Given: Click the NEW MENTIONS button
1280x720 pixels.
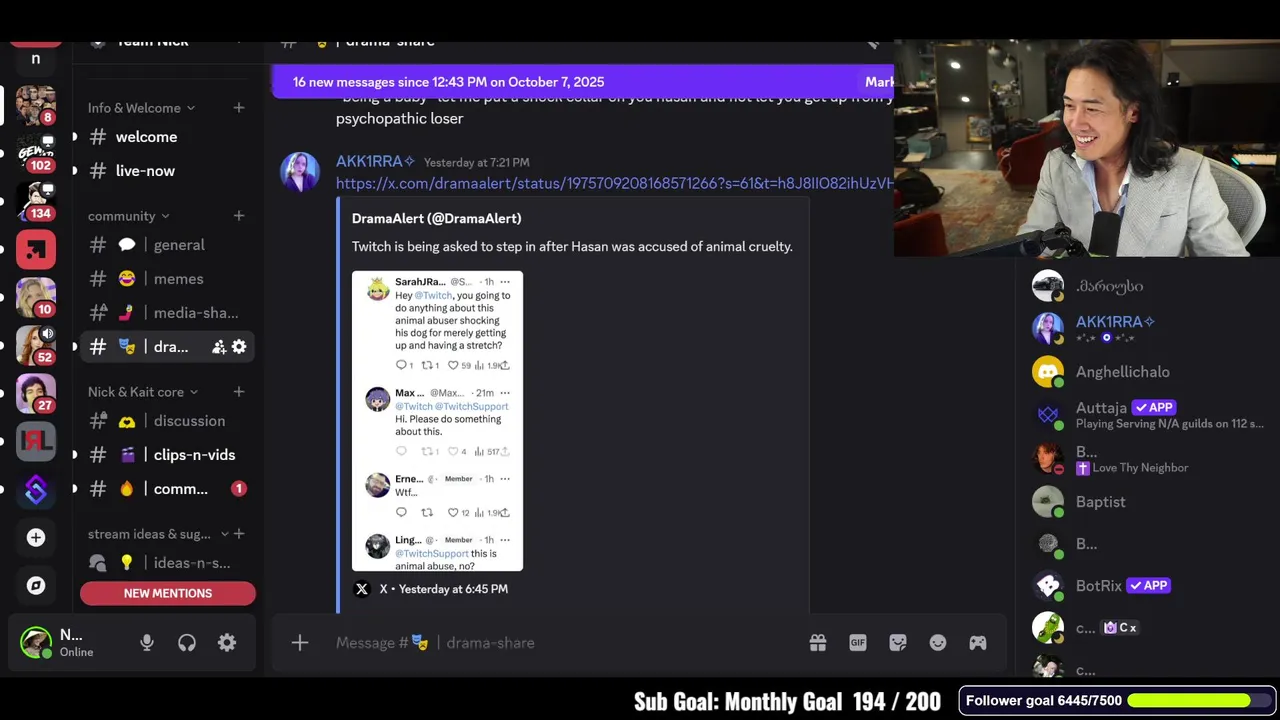Looking at the screenshot, I should coord(168,593).
